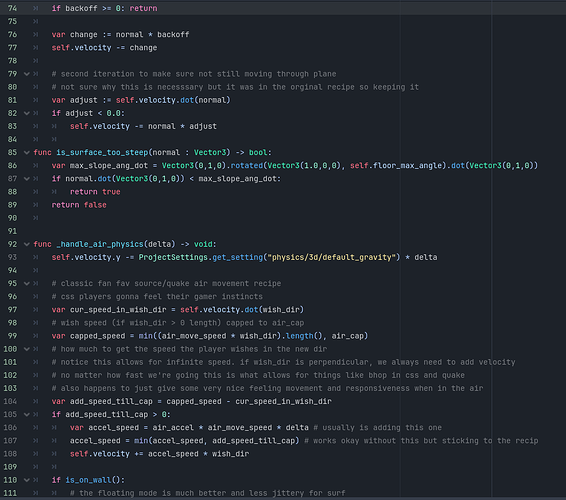
Task: Click line number 86 in the gutter
Action: tap(12, 166)
